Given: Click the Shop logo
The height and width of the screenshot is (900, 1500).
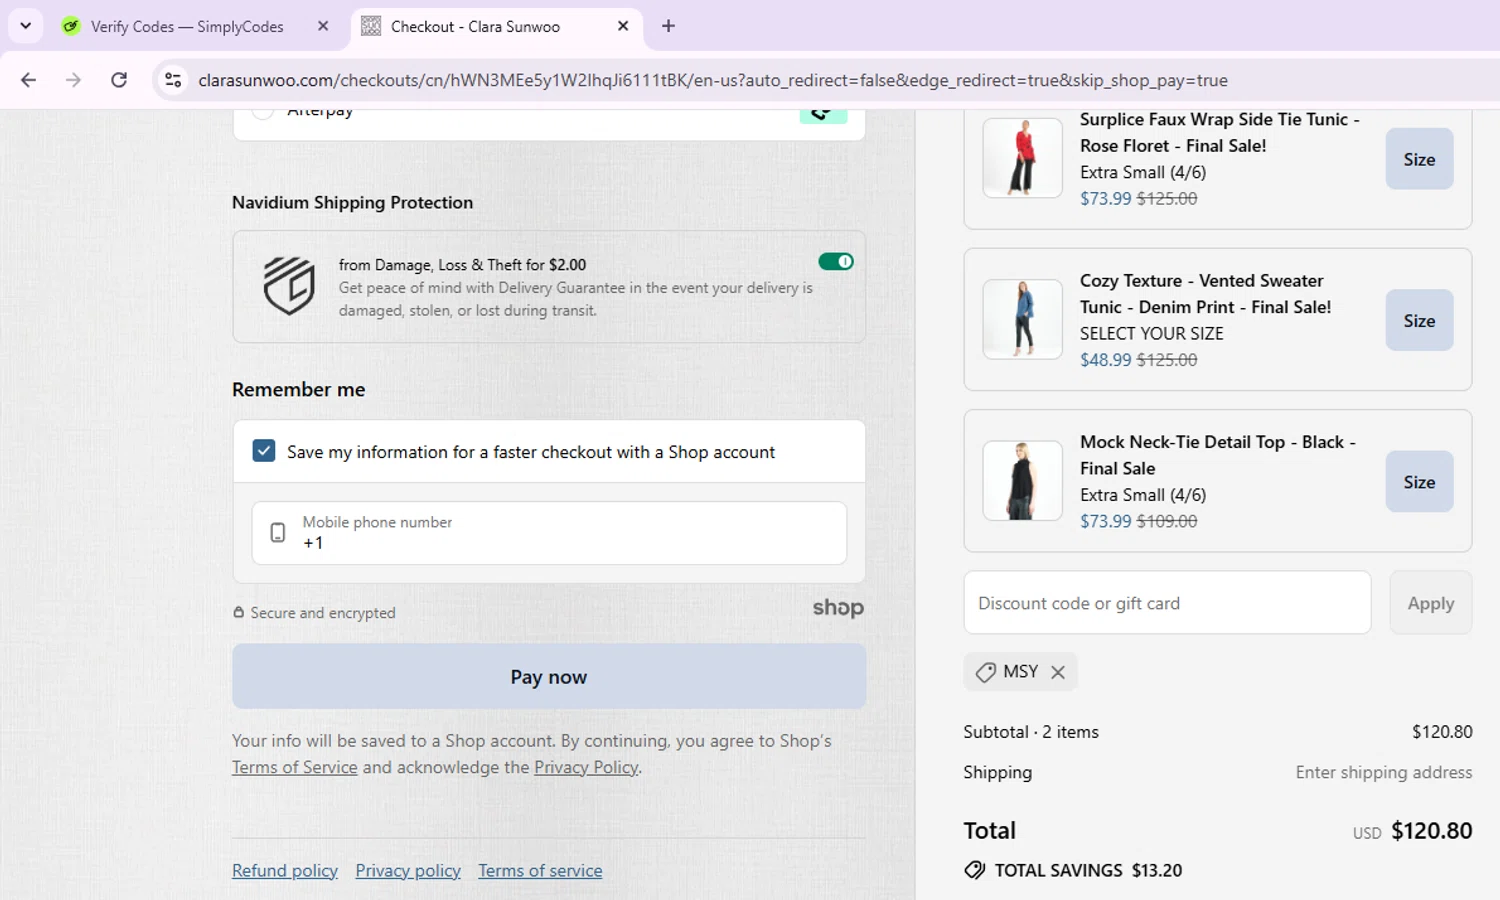Looking at the screenshot, I should pyautogui.click(x=838, y=608).
